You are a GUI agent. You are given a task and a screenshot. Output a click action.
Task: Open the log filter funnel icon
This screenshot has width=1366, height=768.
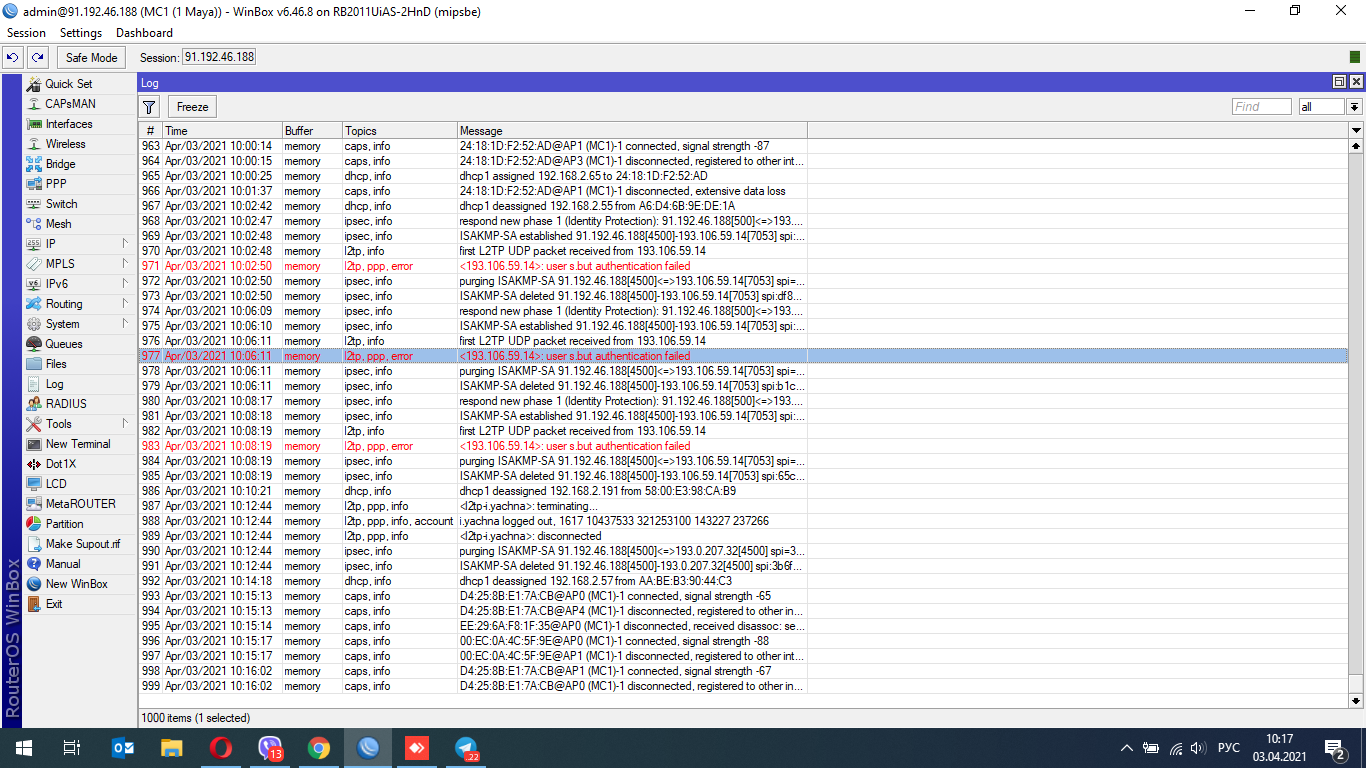[x=149, y=107]
